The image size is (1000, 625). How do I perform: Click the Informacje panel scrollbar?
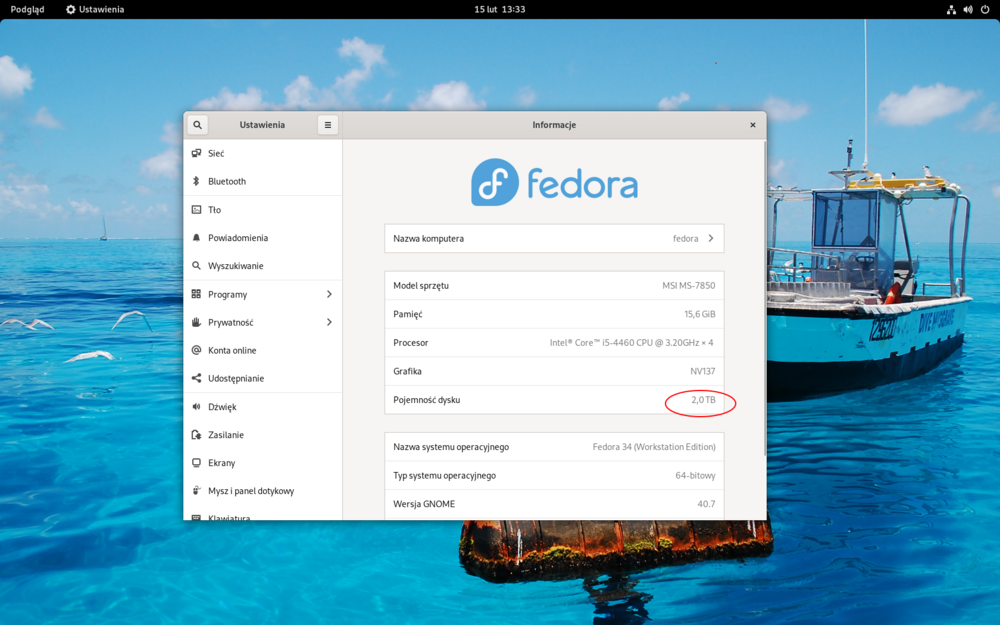tap(764, 297)
